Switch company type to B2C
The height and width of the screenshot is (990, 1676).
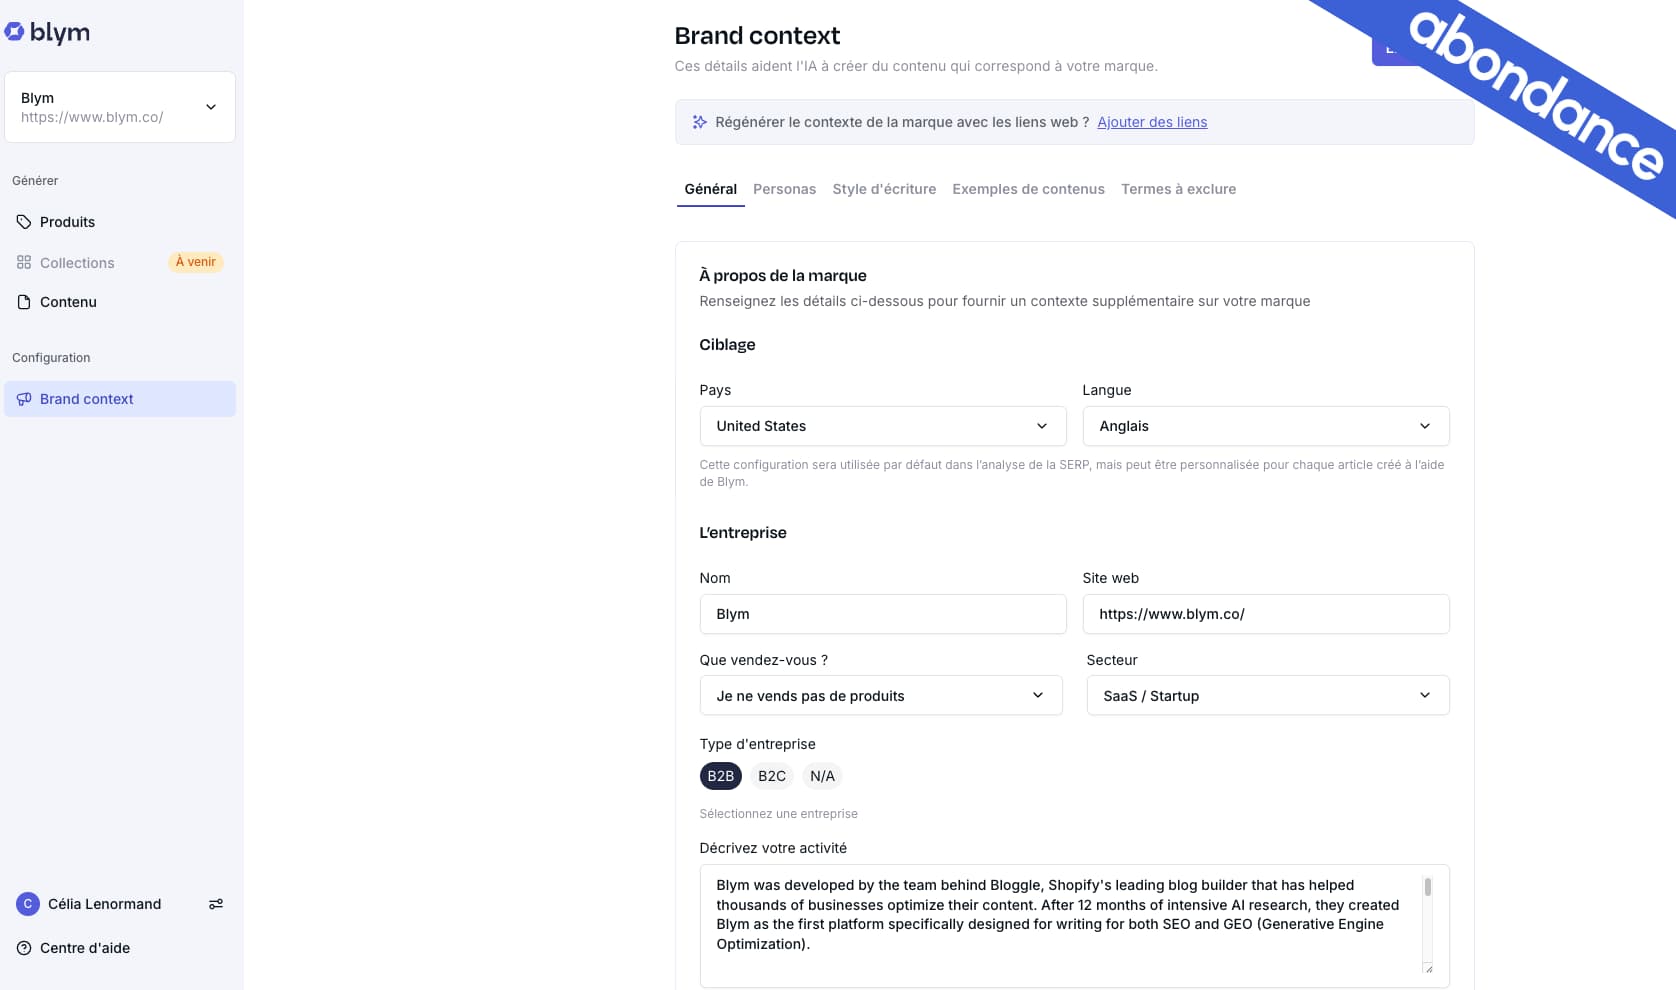tap(771, 775)
